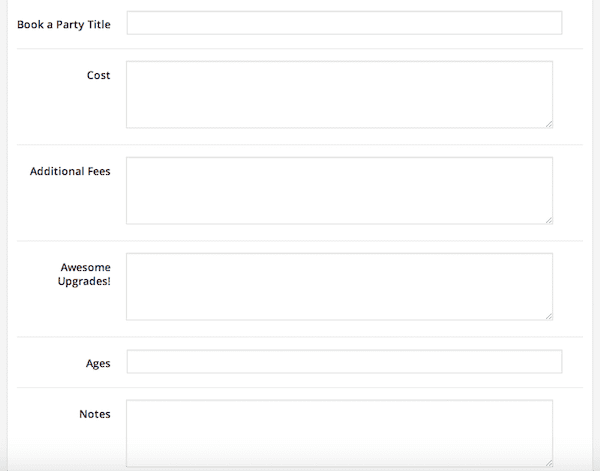Click inside the Notes text area
Image resolution: width=600 pixels, height=471 pixels.
click(339, 432)
